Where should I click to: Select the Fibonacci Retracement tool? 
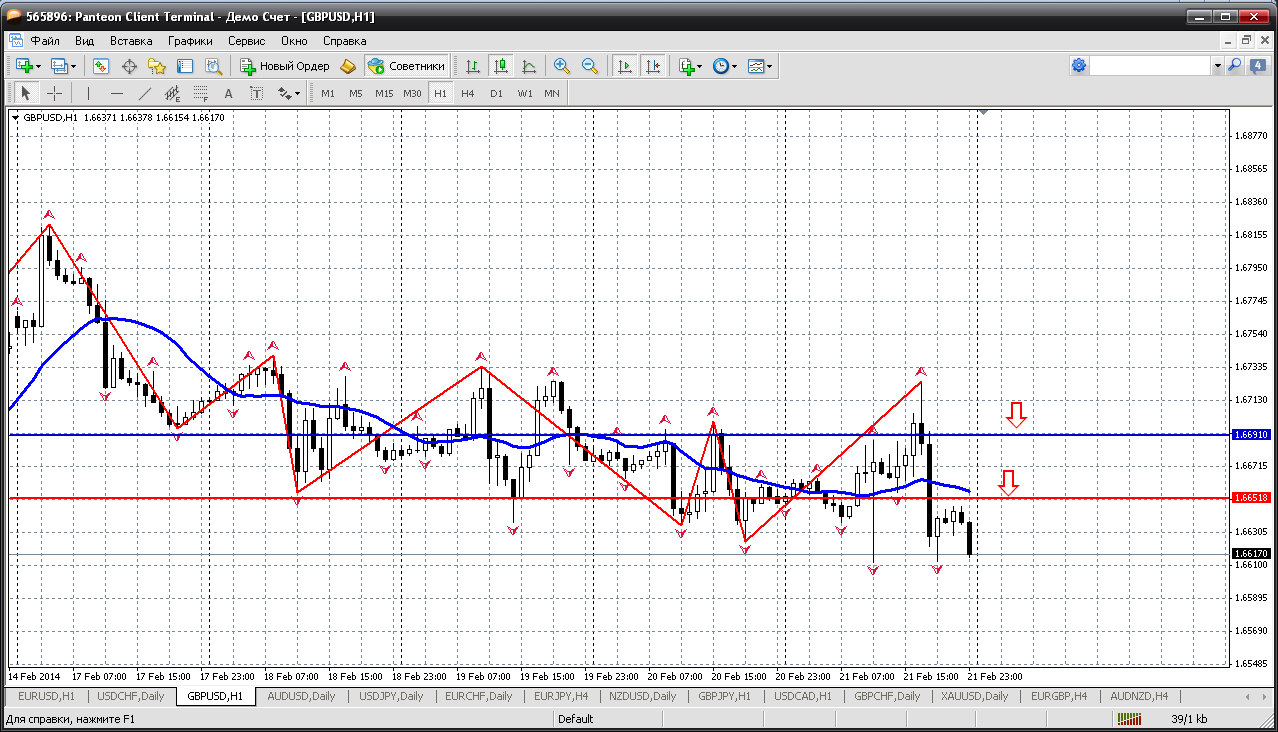click(200, 93)
